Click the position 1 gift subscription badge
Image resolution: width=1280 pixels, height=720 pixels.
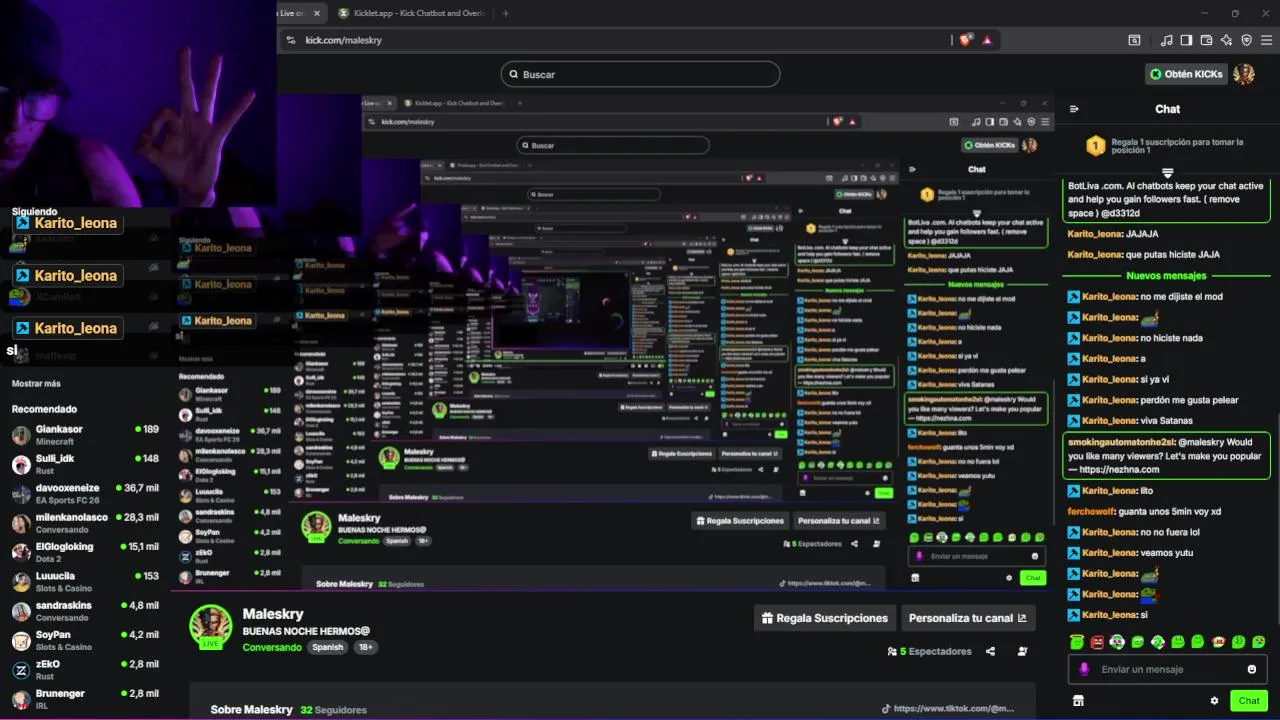click(x=1095, y=146)
